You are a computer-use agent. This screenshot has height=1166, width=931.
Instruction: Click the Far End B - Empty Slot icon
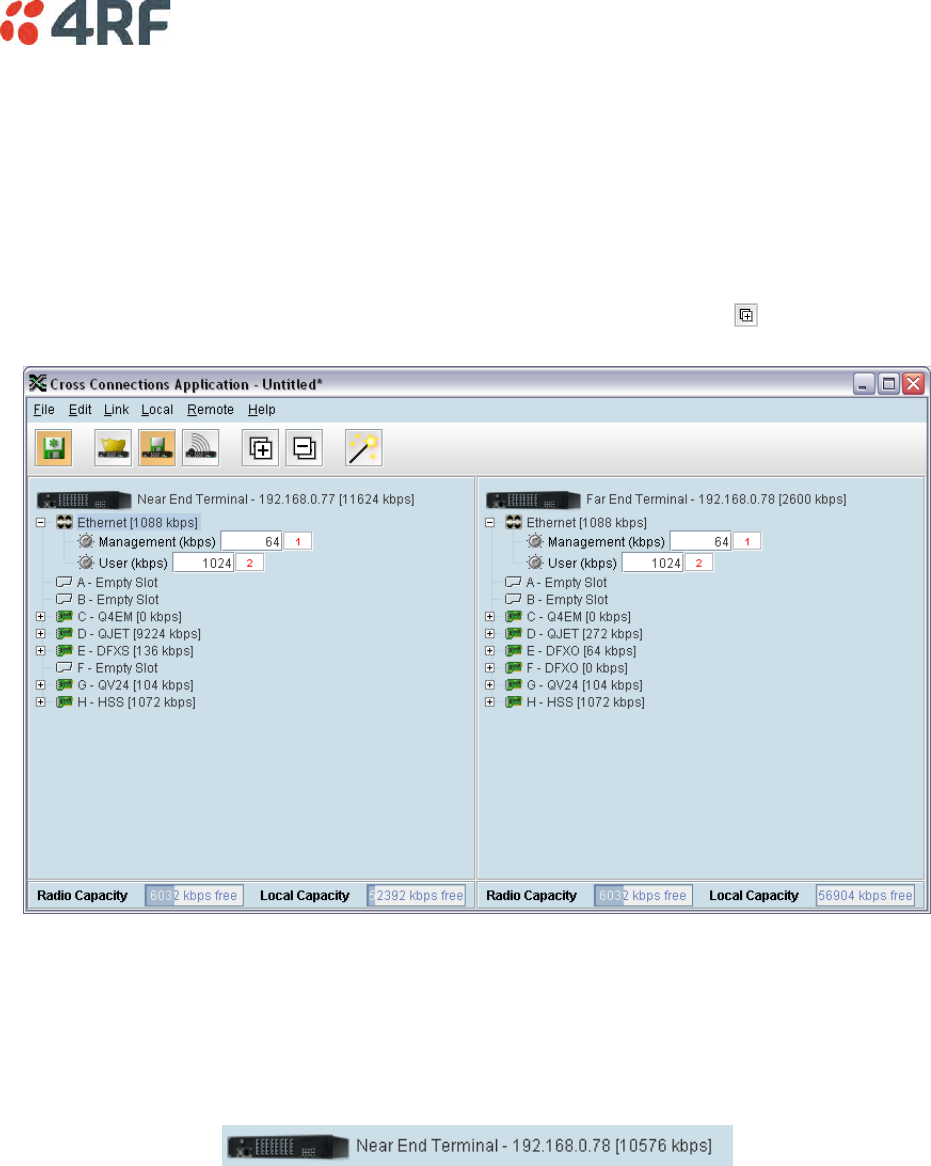(514, 599)
